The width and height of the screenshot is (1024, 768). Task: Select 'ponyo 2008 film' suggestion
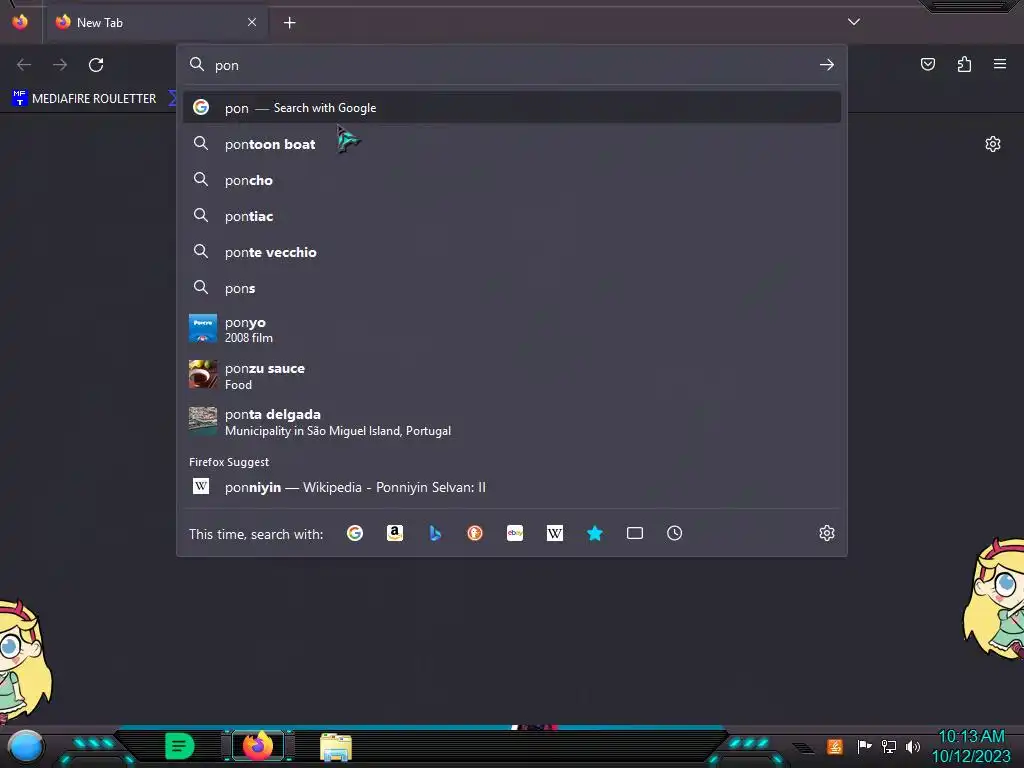coord(512,329)
